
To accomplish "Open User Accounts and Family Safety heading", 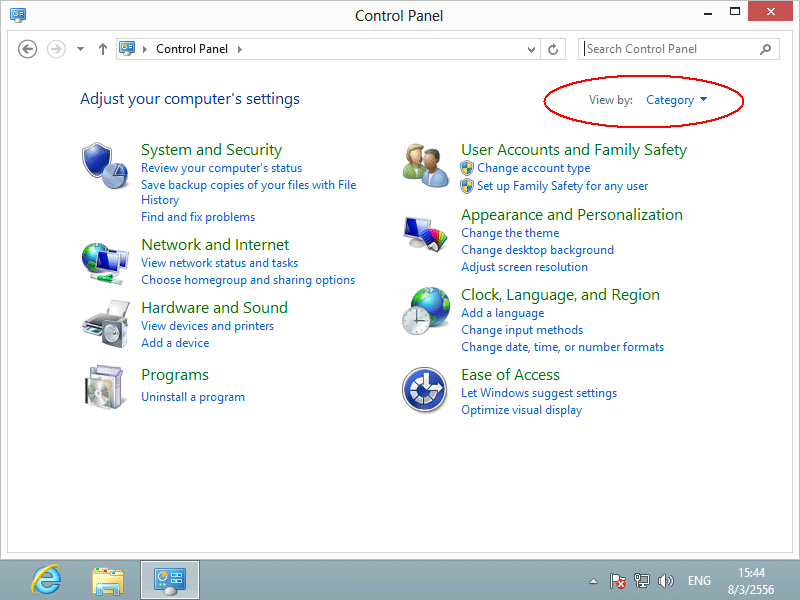I will click(574, 149).
